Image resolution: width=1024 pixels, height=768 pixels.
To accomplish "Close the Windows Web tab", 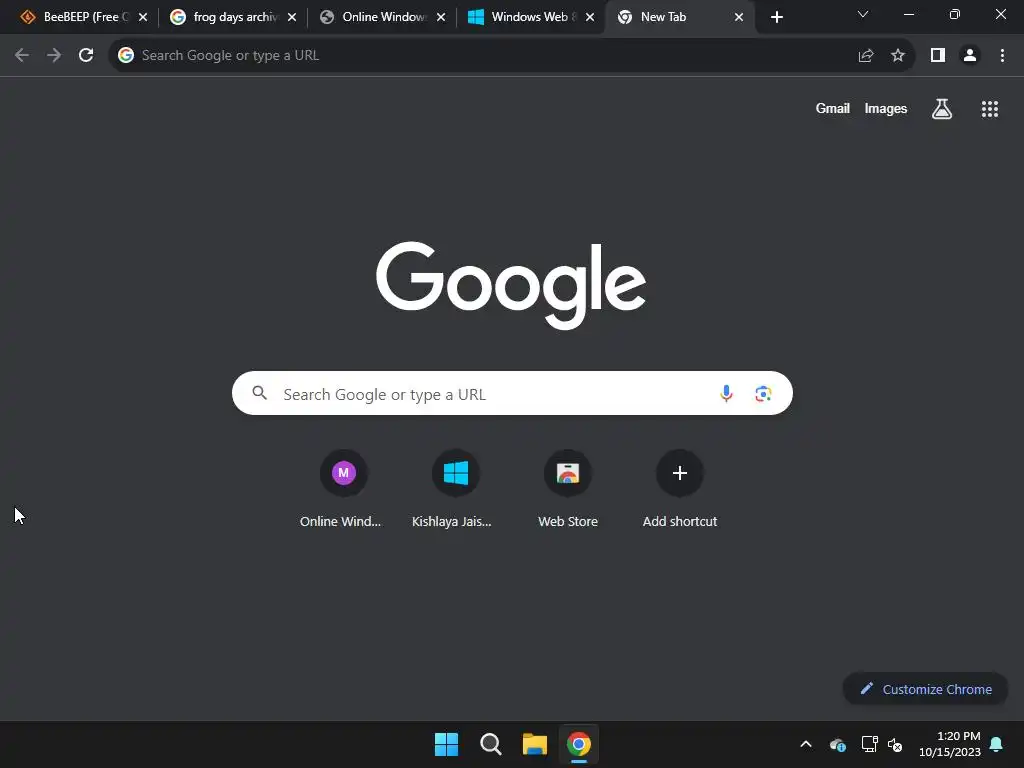I will 590,18.
